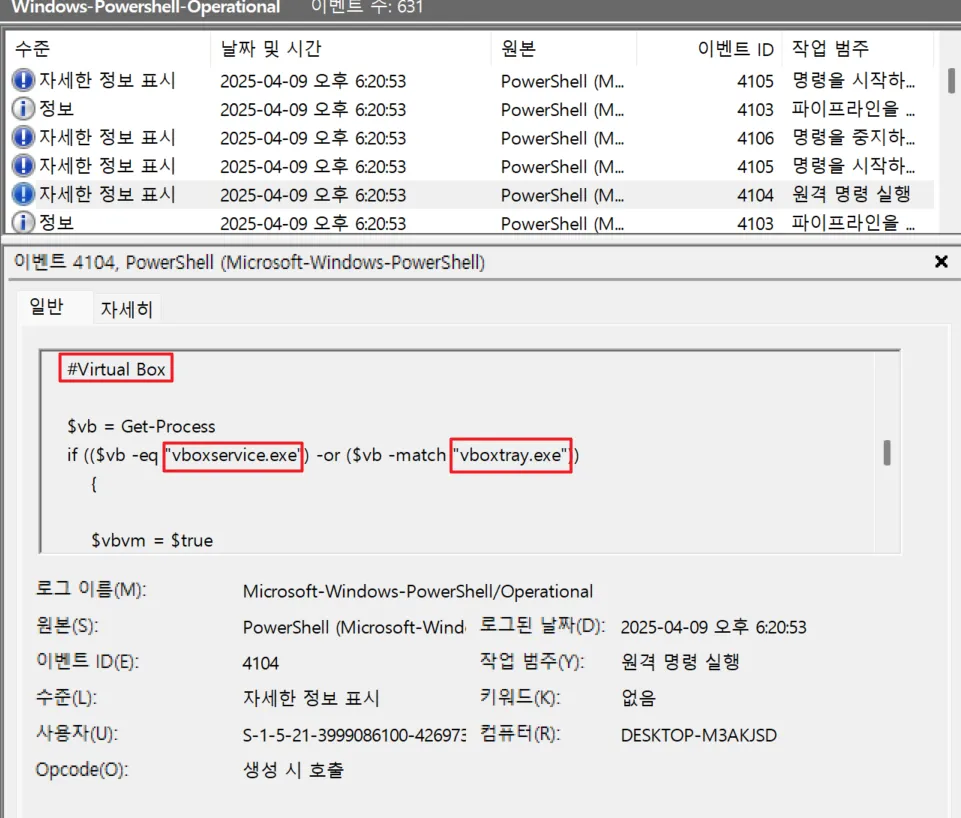Screen dimensions: 961x818
Task: Click script text box scrollbar thumb
Action: (x=887, y=453)
